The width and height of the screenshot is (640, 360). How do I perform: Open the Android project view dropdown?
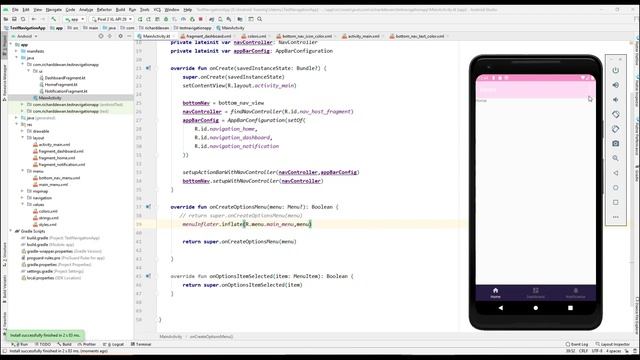pyautogui.click(x=24, y=36)
